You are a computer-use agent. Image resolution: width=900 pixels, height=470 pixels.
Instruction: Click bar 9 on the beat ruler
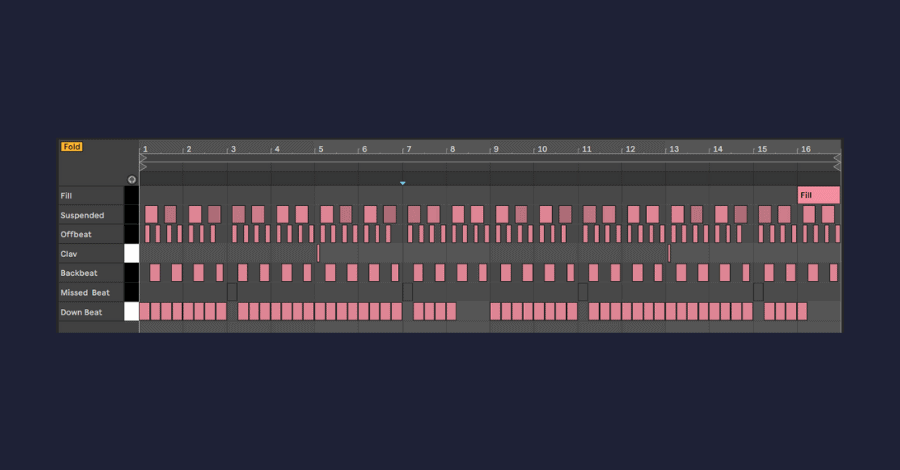pyautogui.click(x=496, y=149)
